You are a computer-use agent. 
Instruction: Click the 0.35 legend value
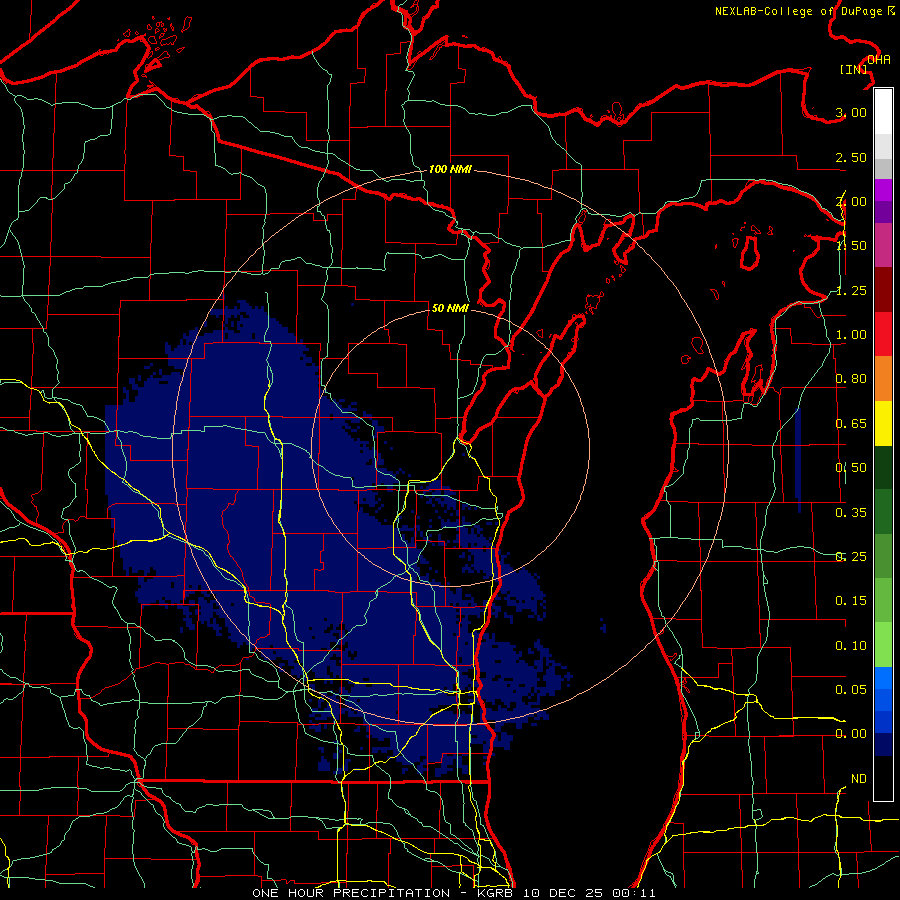(x=851, y=513)
